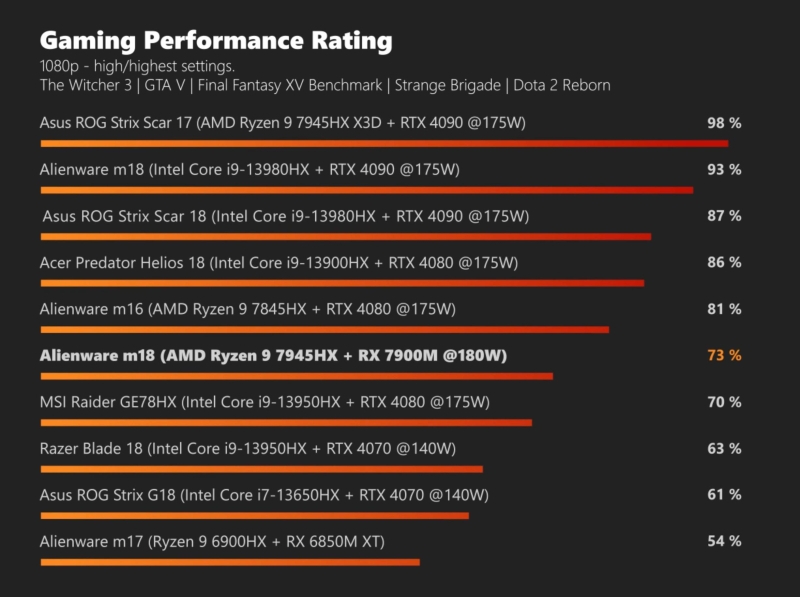Click the bar under Razer Blade 18
The image size is (800, 597).
click(x=261, y=469)
